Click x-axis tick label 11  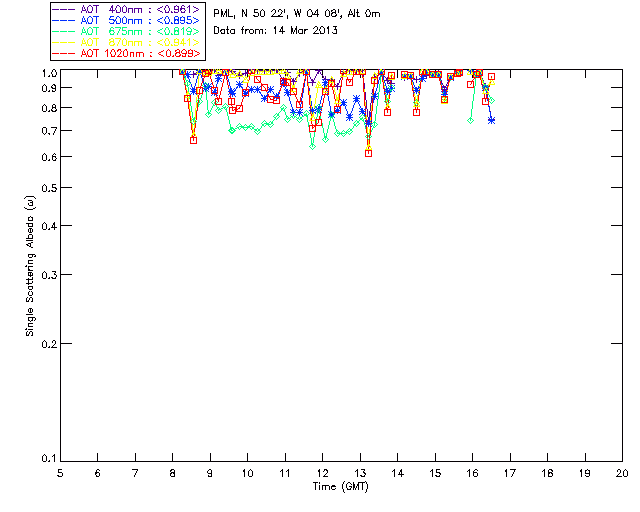285,473
